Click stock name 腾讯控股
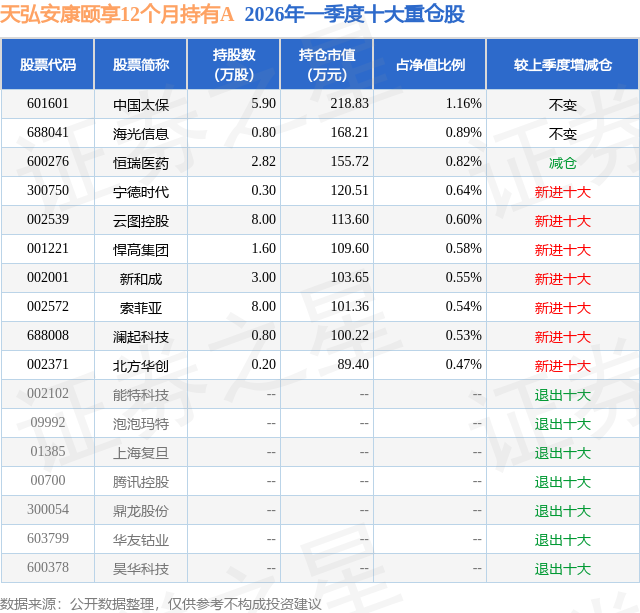 pos(141,482)
